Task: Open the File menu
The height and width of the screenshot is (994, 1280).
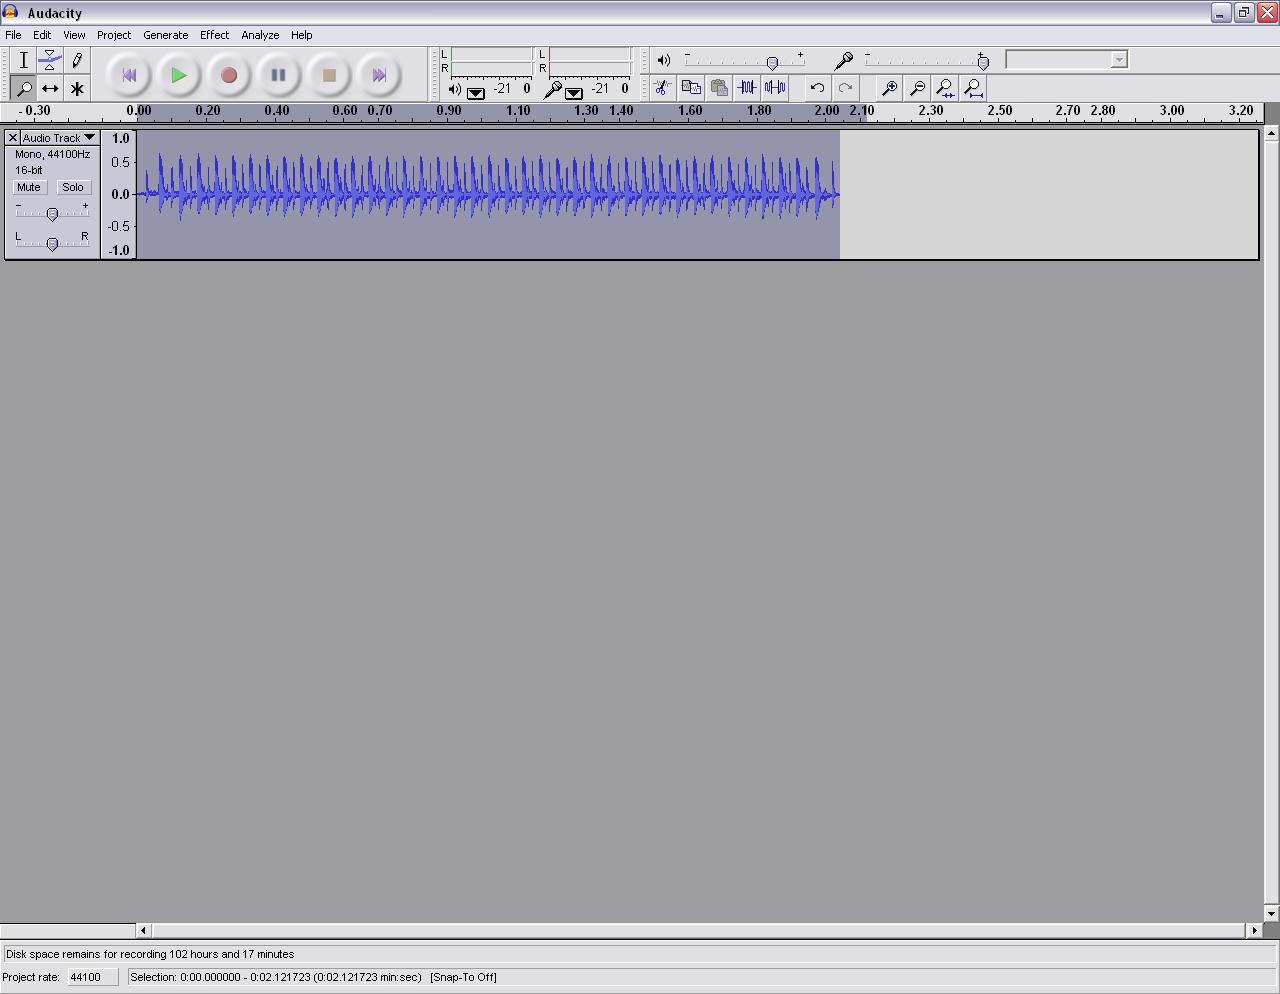Action: point(14,35)
